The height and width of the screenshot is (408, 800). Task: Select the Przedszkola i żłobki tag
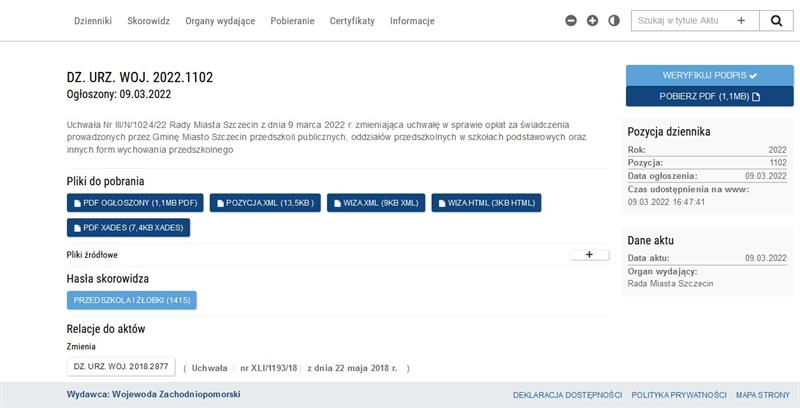132,300
